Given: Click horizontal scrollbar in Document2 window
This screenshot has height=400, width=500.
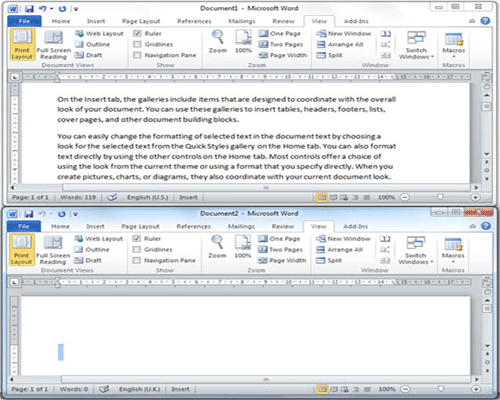Looking at the screenshot, I should click(266, 379).
